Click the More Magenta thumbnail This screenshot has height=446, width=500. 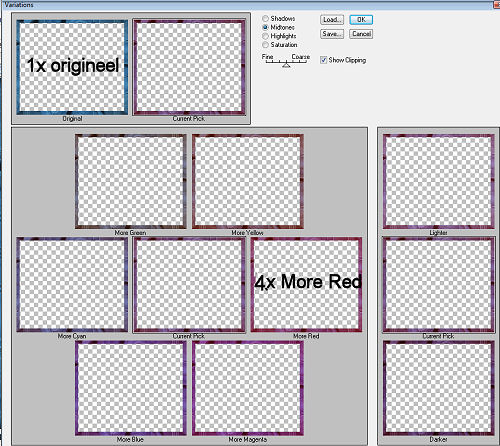pyautogui.click(x=248, y=388)
